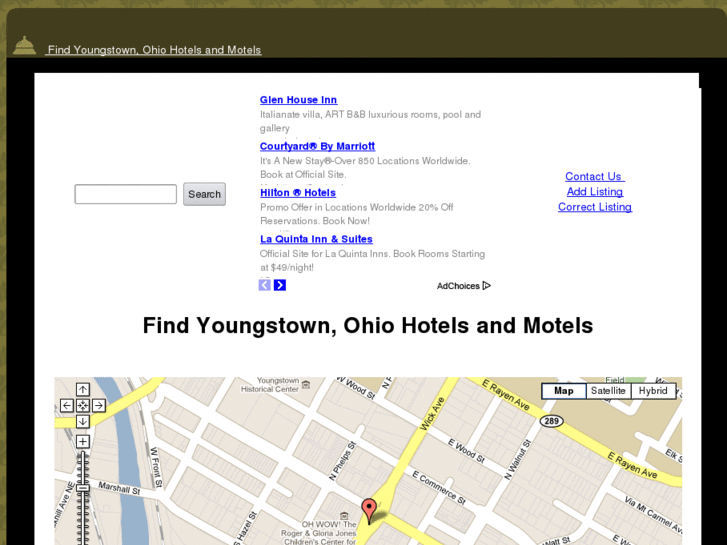Screen dimensions: 727x545
Task: Click the AdChoices triangle icon
Action: tap(486, 285)
